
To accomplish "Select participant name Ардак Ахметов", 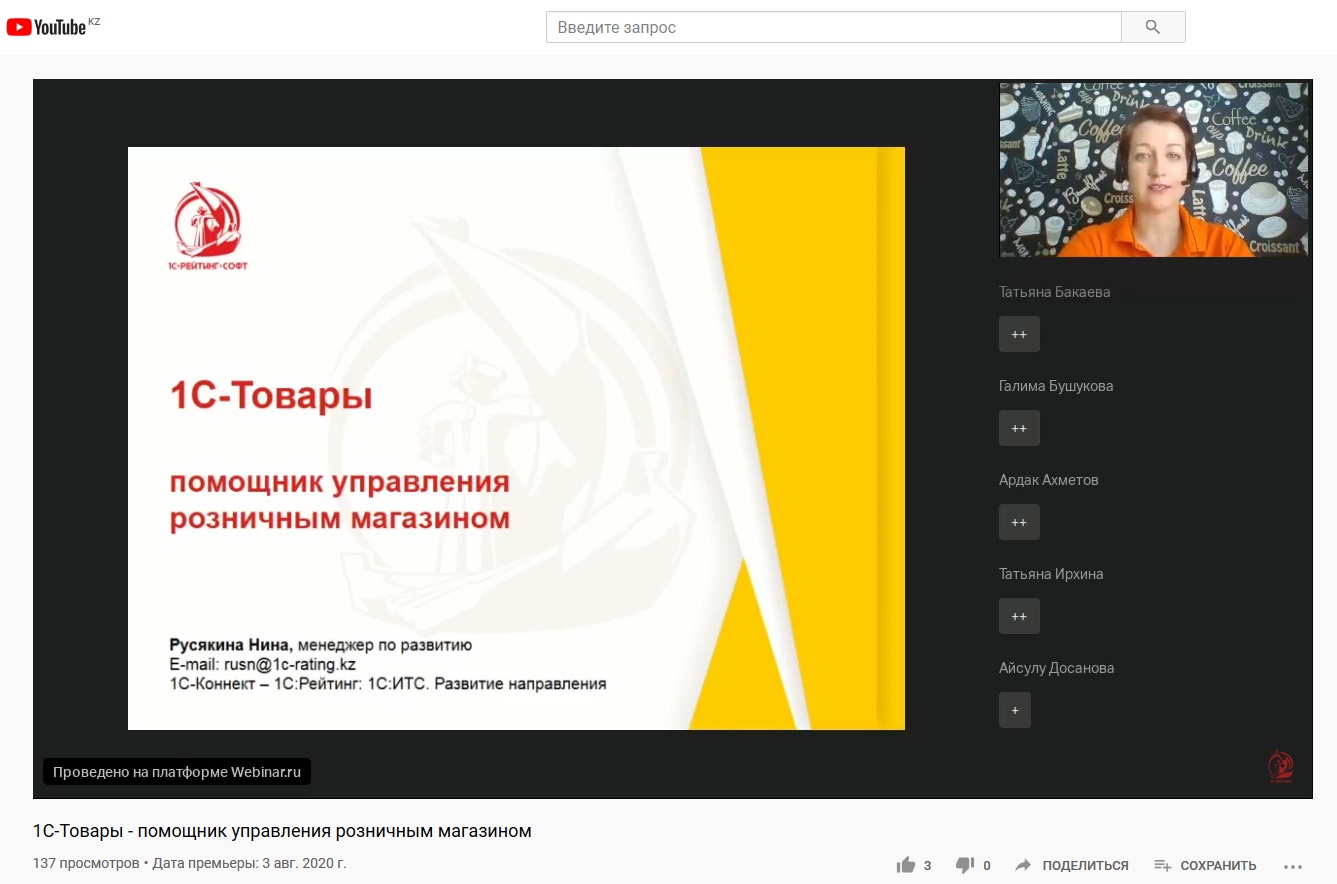I will click(1048, 480).
